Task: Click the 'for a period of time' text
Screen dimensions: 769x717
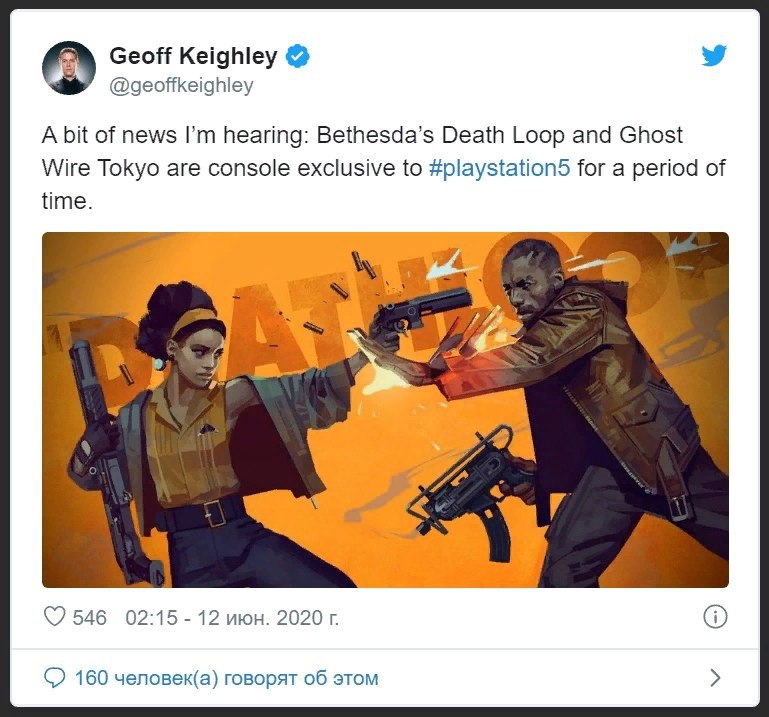Action: 384,184
